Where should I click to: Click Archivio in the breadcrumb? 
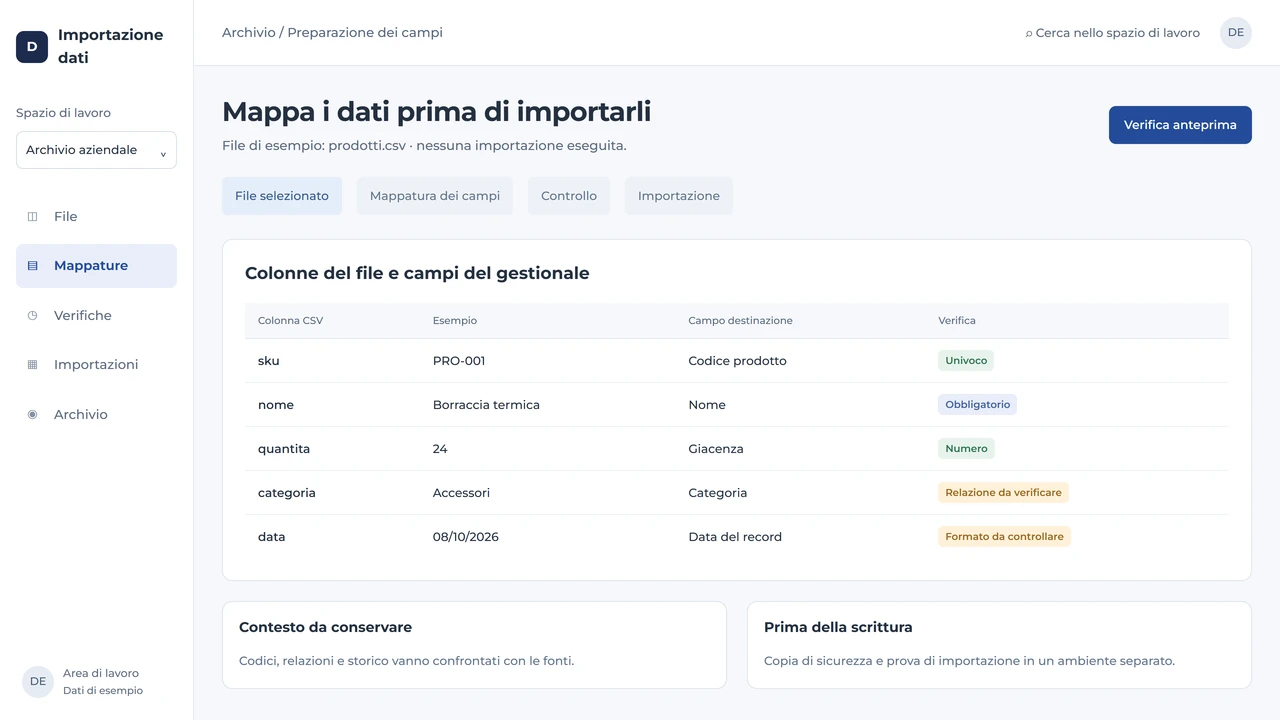(249, 33)
